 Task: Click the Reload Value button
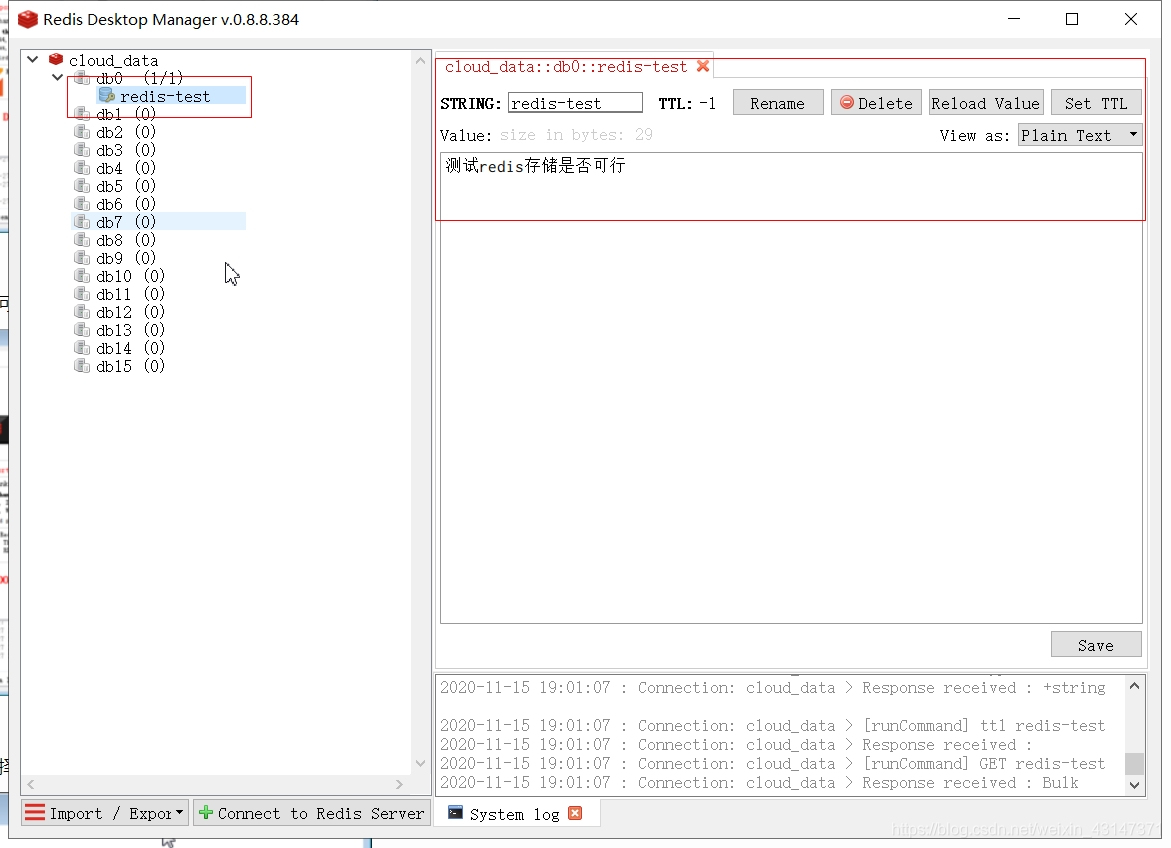(985, 103)
